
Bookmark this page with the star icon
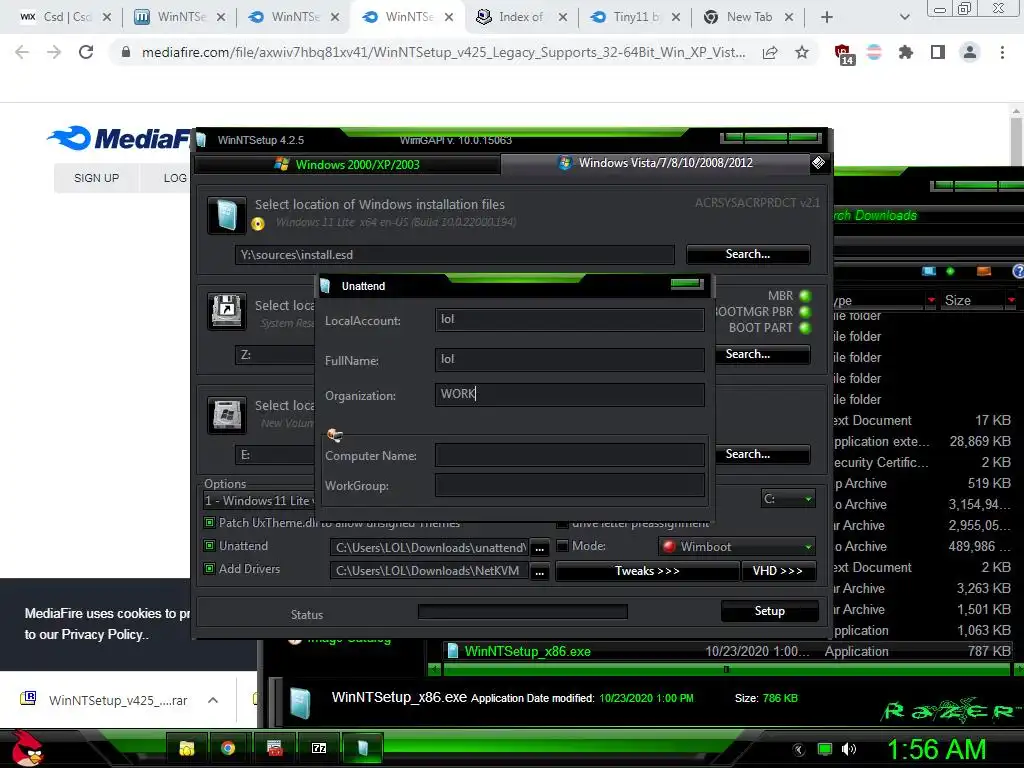pos(802,52)
